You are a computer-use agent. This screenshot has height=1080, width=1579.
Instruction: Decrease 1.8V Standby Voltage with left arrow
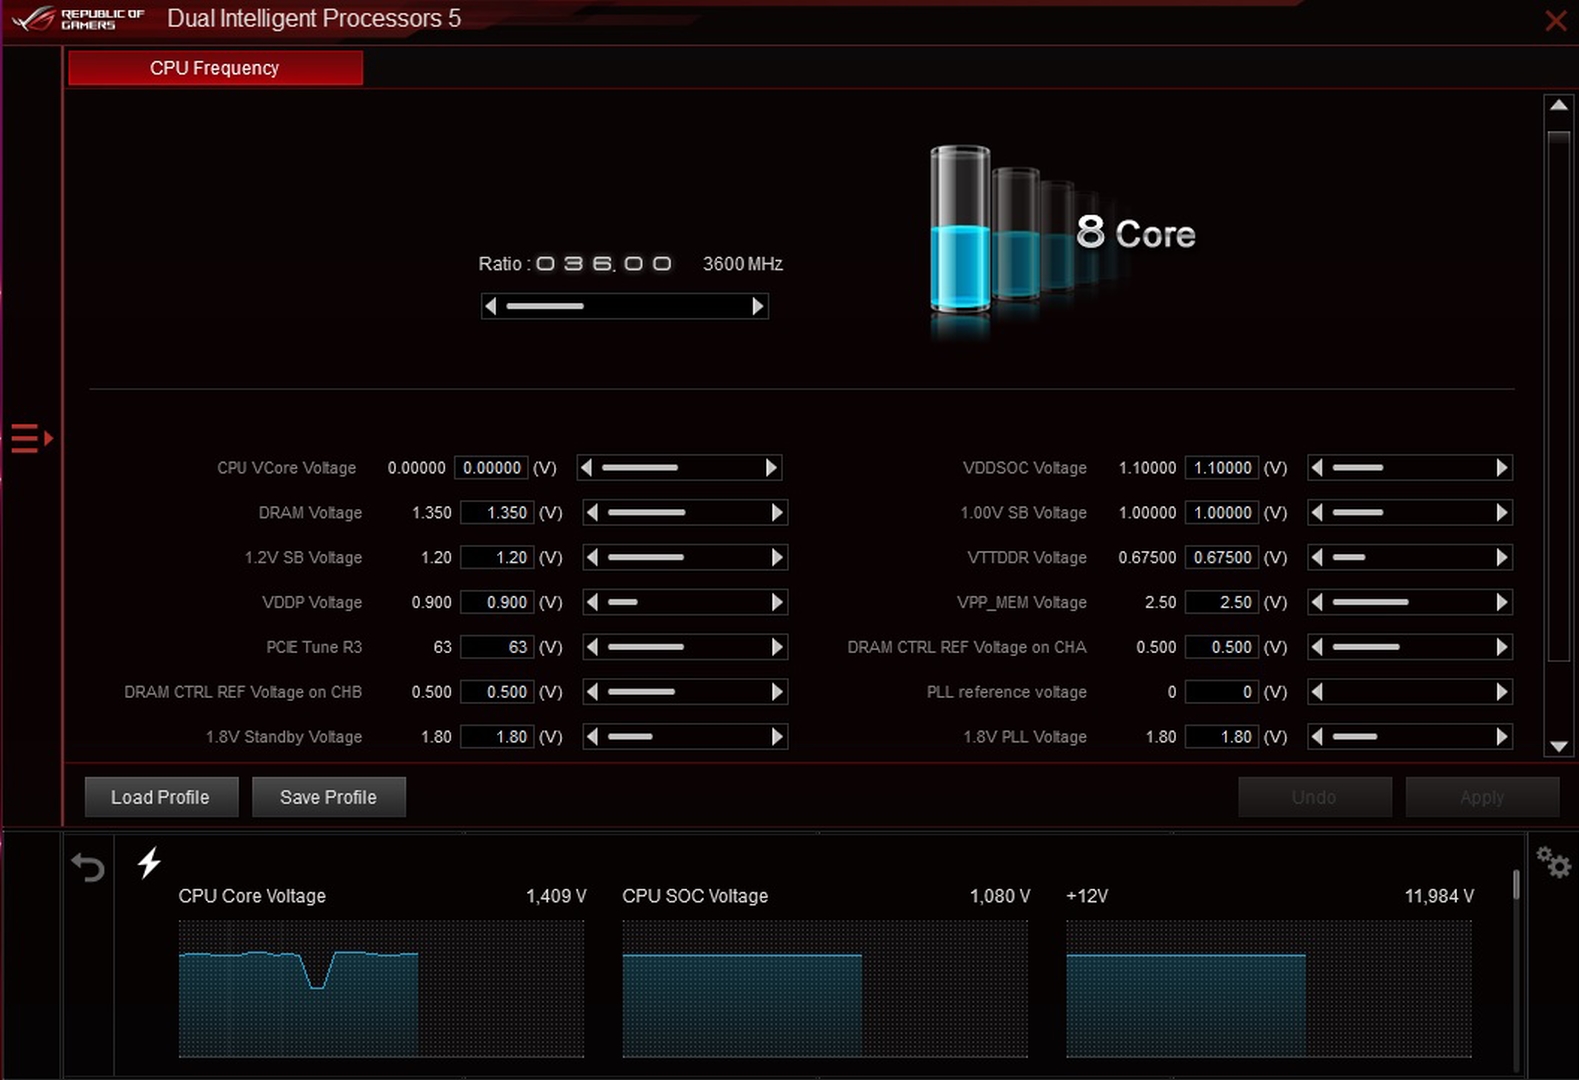(x=592, y=737)
